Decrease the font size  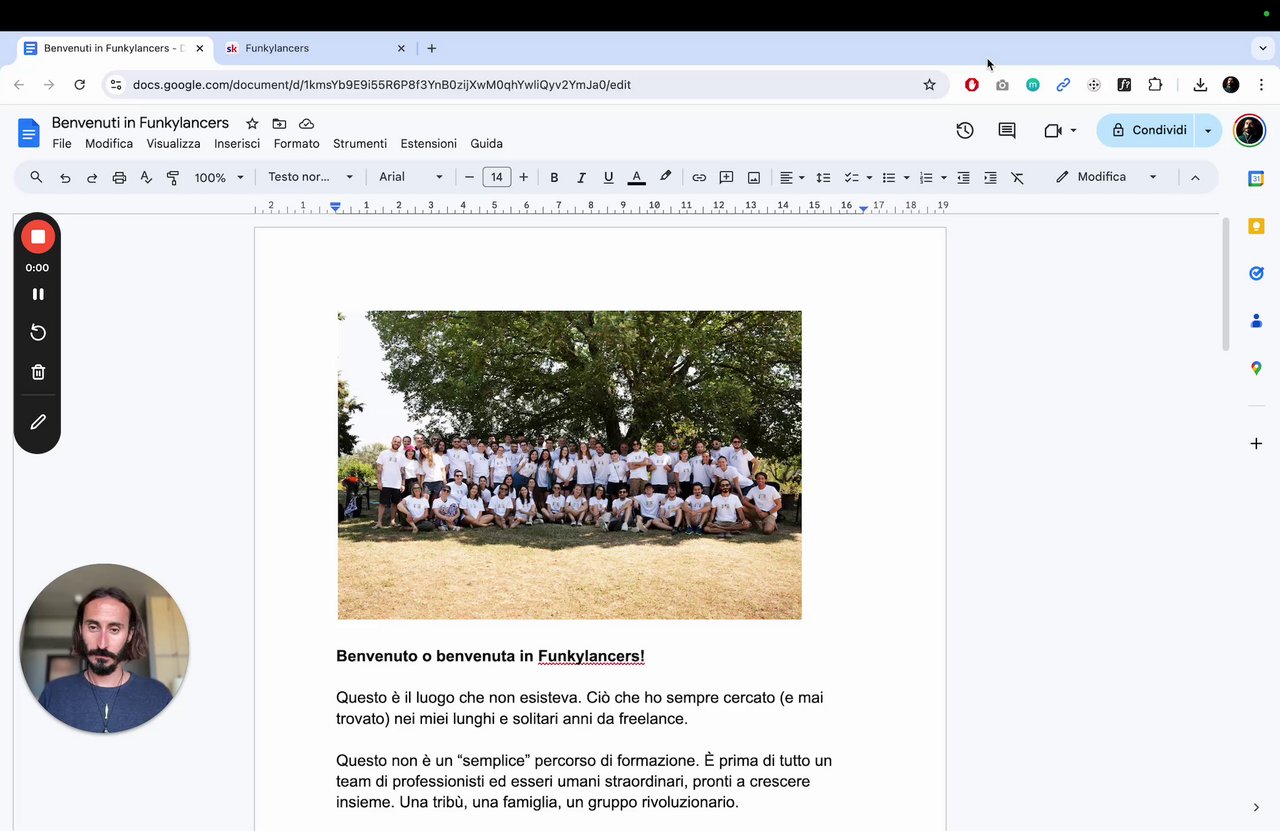470,177
